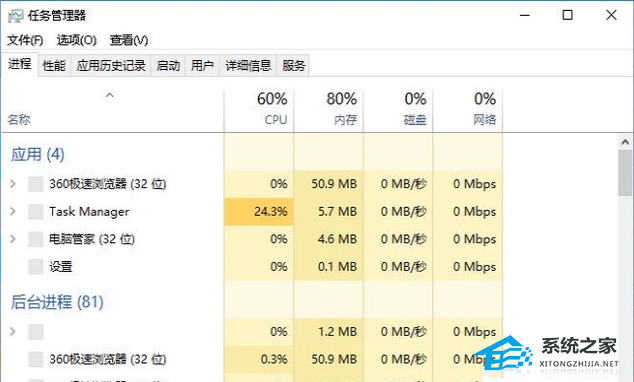Click the unnamed background process icon

(x=36, y=332)
